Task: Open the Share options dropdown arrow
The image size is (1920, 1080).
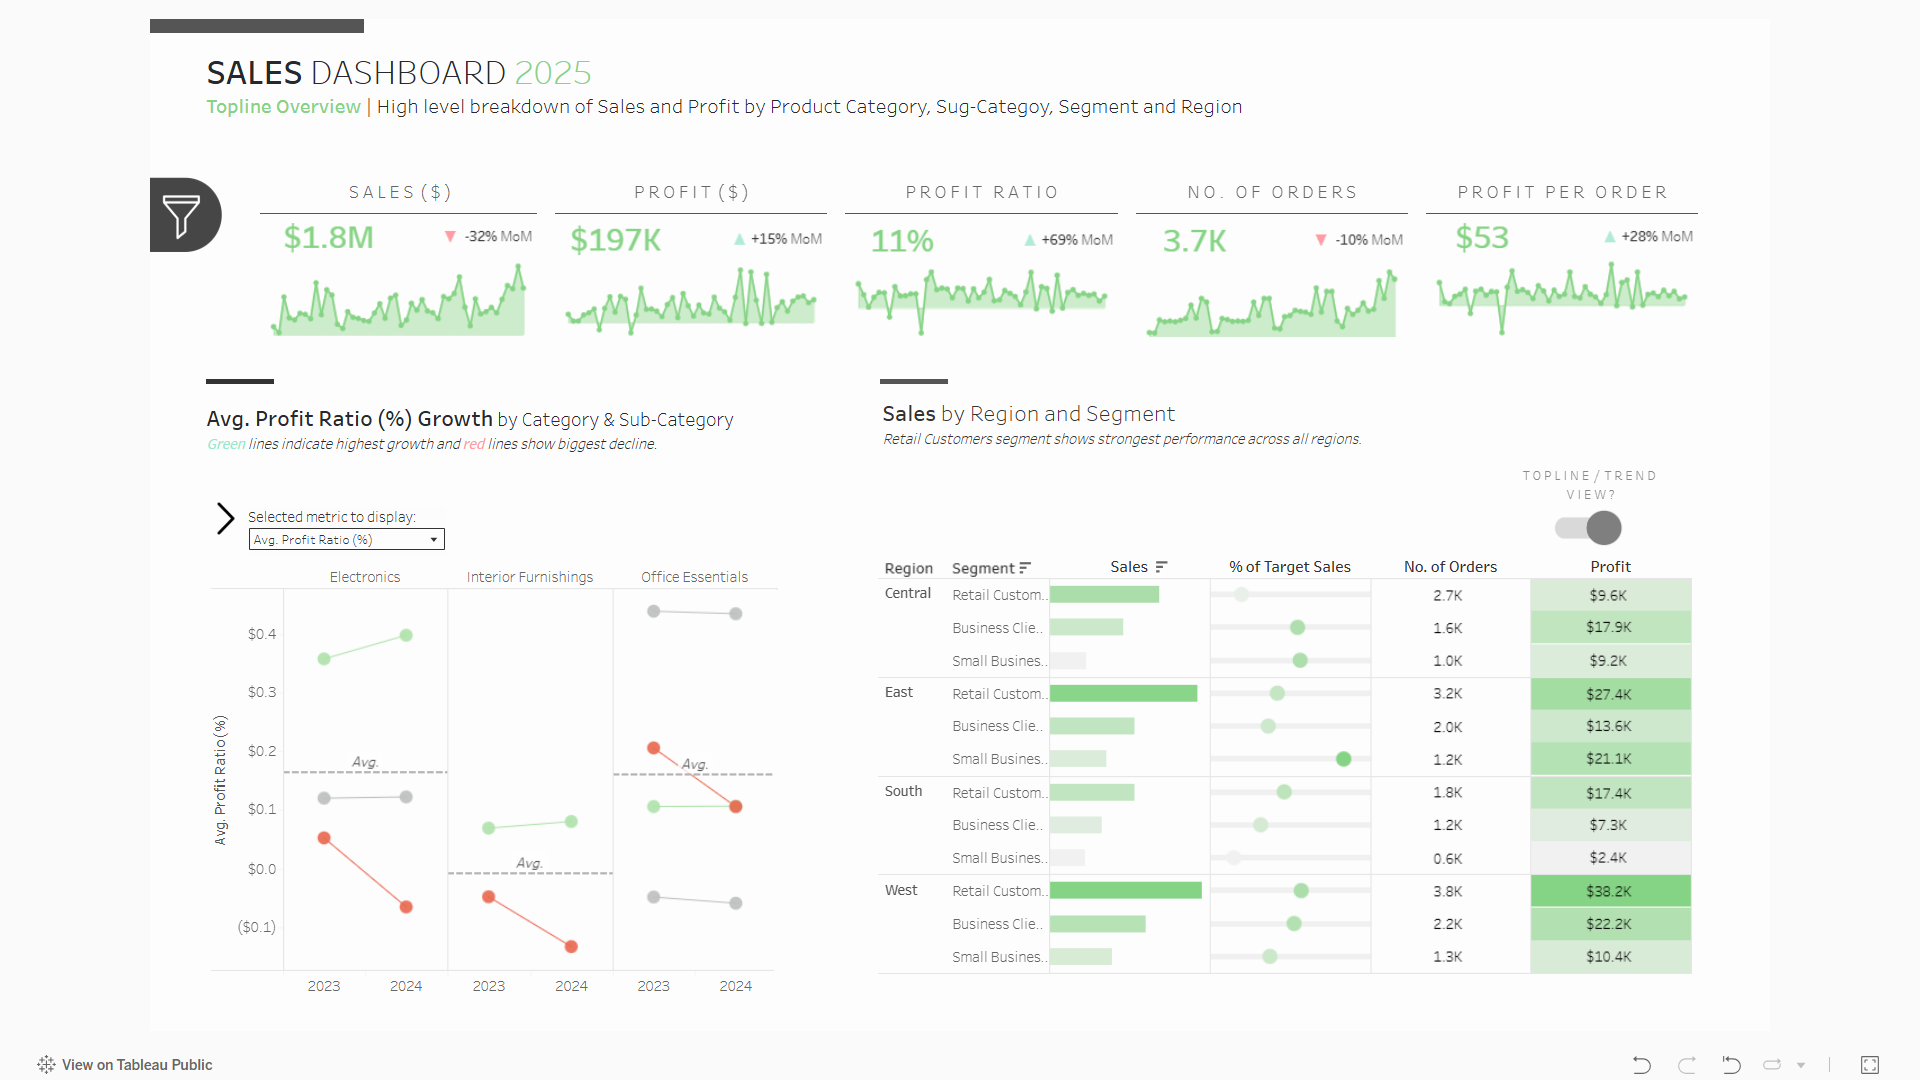Action: (x=1801, y=1065)
